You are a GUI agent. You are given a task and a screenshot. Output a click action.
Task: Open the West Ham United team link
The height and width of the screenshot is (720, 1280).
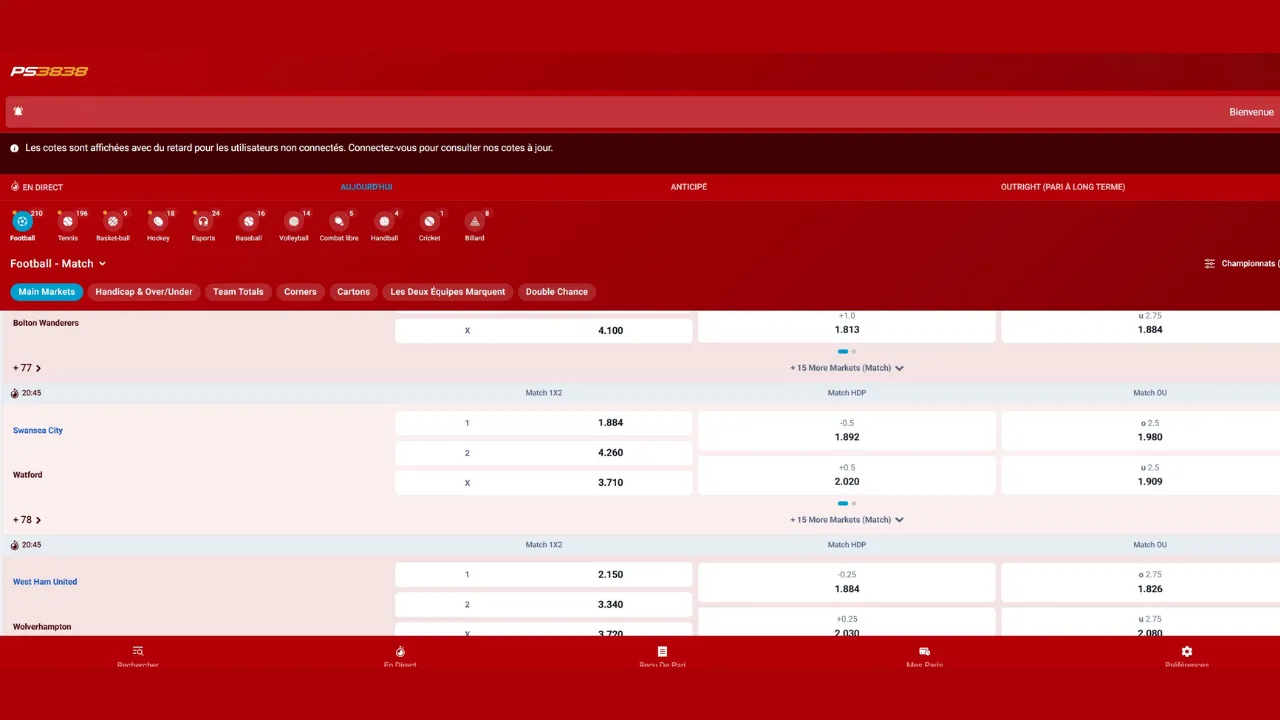[x=45, y=582]
